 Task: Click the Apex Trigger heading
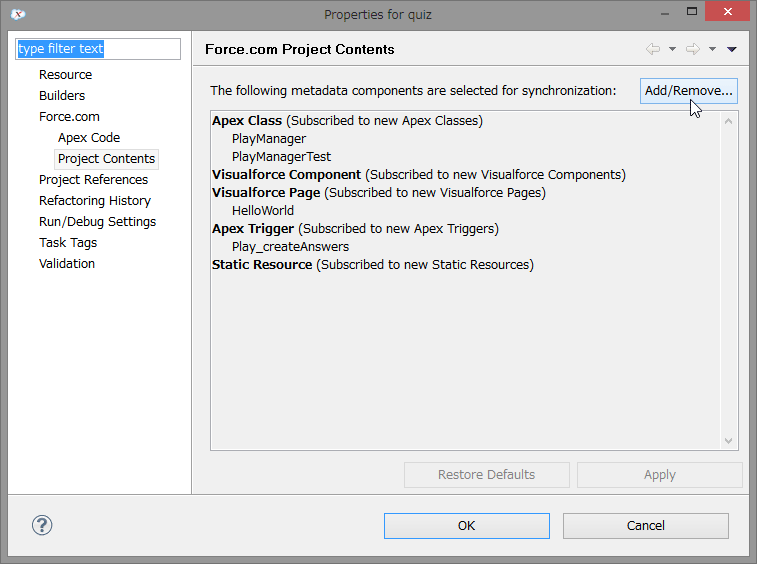(253, 229)
